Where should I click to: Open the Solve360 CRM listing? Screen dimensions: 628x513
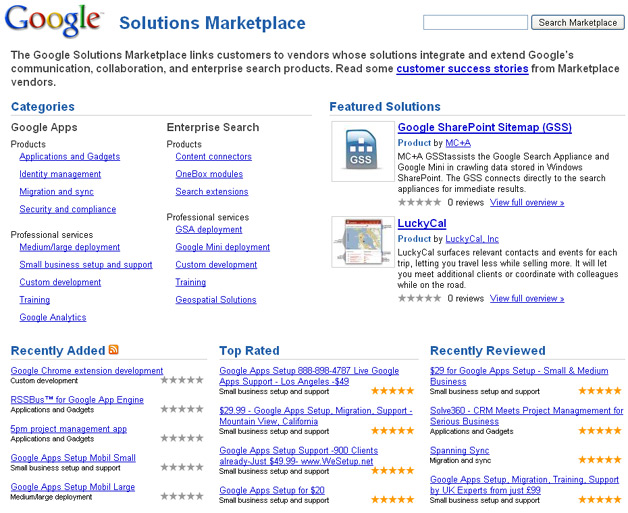coord(526,416)
